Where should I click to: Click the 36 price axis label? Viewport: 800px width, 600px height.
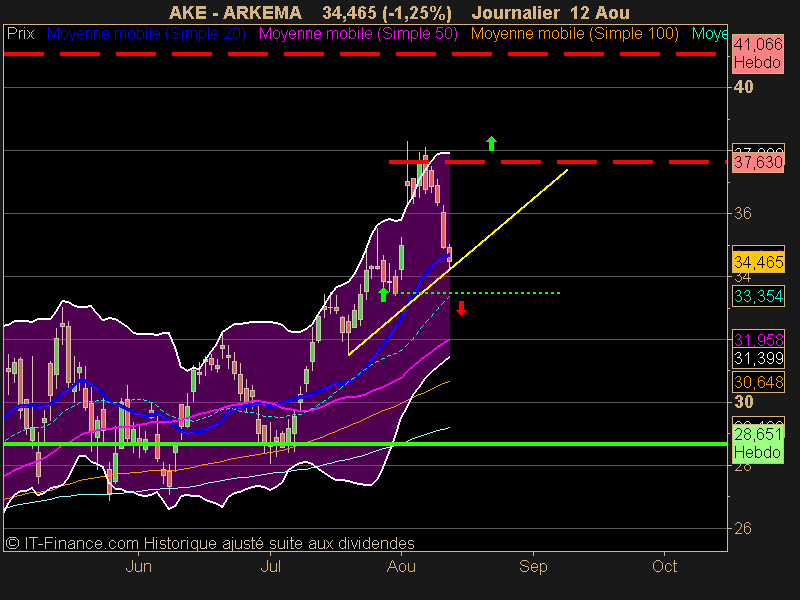(x=743, y=213)
